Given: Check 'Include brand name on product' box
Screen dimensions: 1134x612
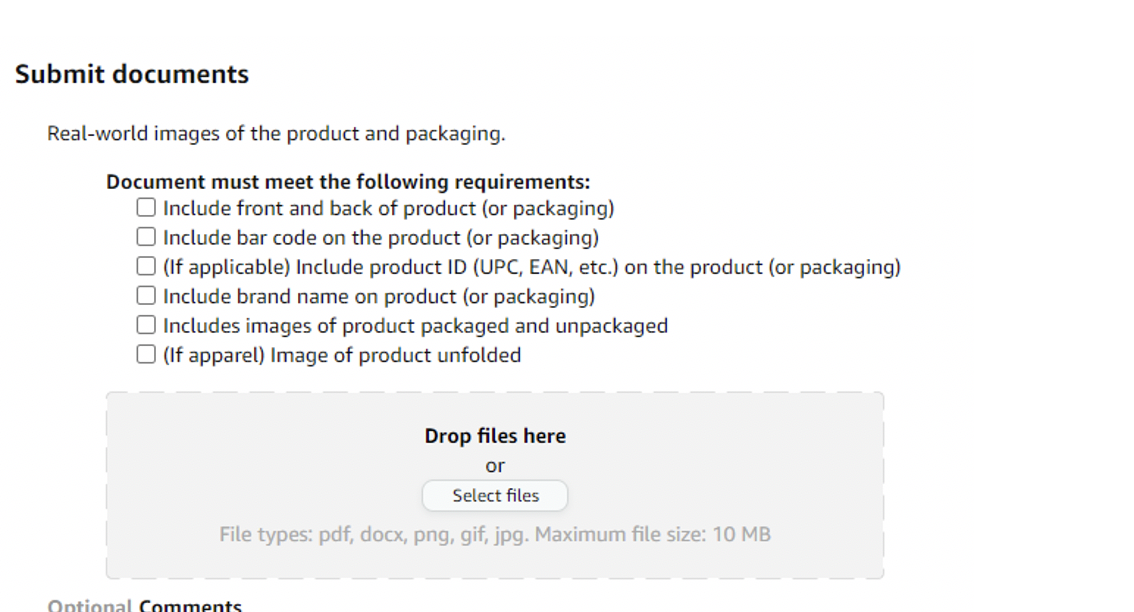Looking at the screenshot, I should (147, 295).
